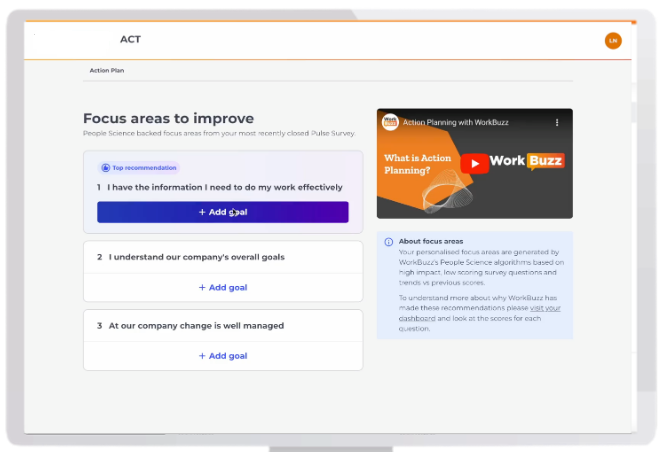Click the People Science backed focus areas subtitle

pos(219,133)
